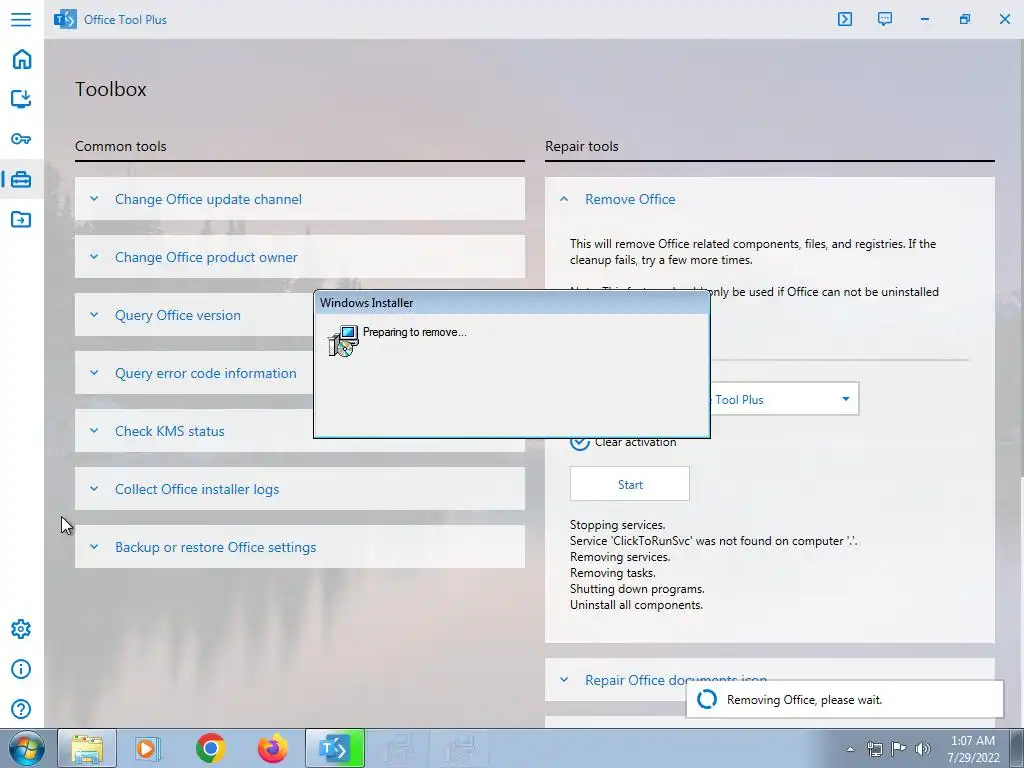Launch Firefox from taskbar
The image size is (1024, 768).
272,748
